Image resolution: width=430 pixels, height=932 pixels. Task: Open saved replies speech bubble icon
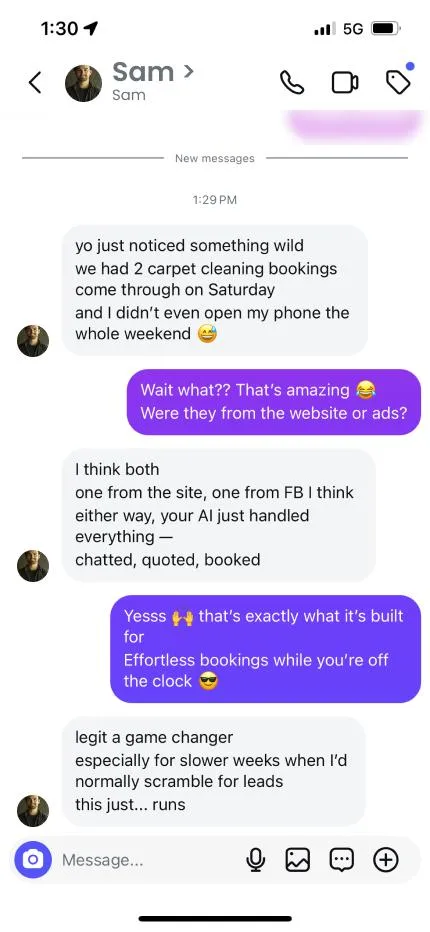[x=341, y=859]
